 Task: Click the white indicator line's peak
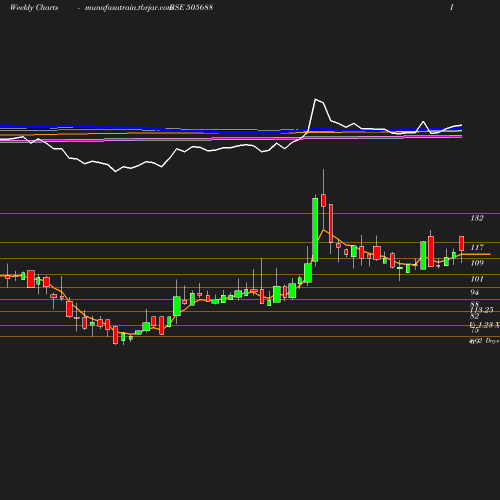pyautogui.click(x=316, y=99)
